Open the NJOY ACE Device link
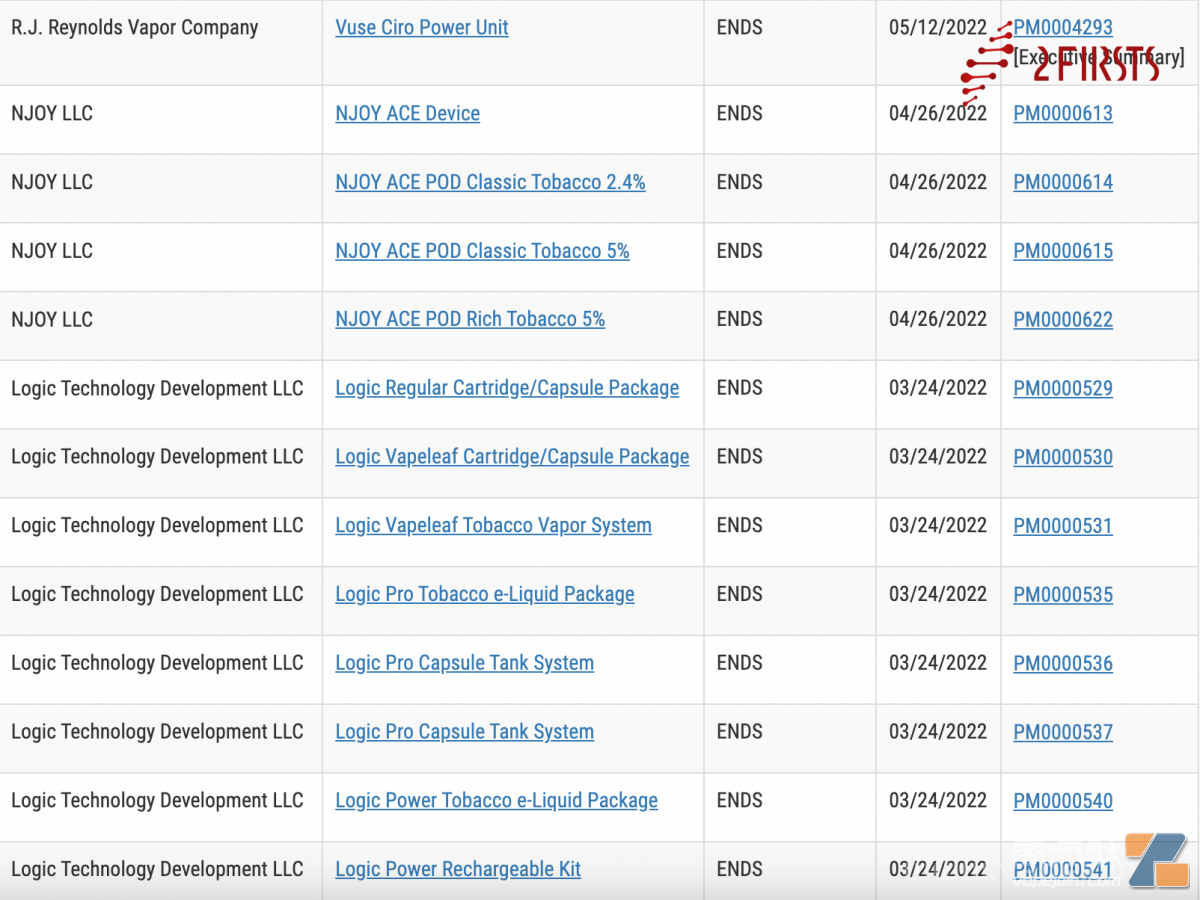 pos(407,114)
